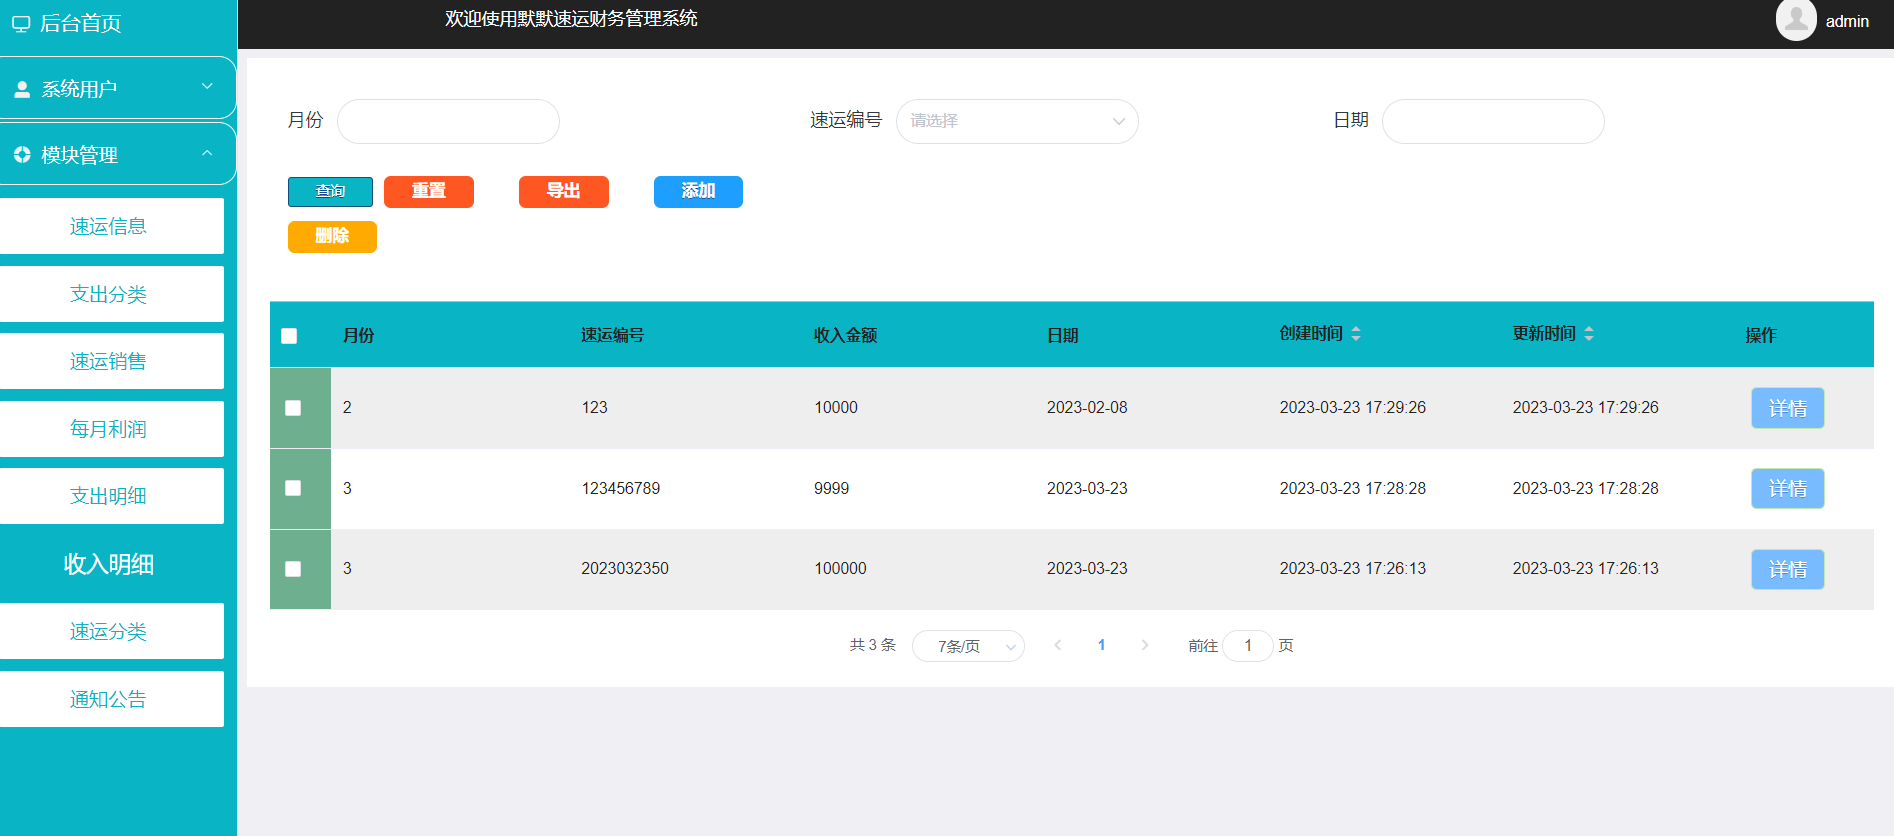The width and height of the screenshot is (1894, 836).
Task: Select page 1 in pagination
Action: (1101, 645)
